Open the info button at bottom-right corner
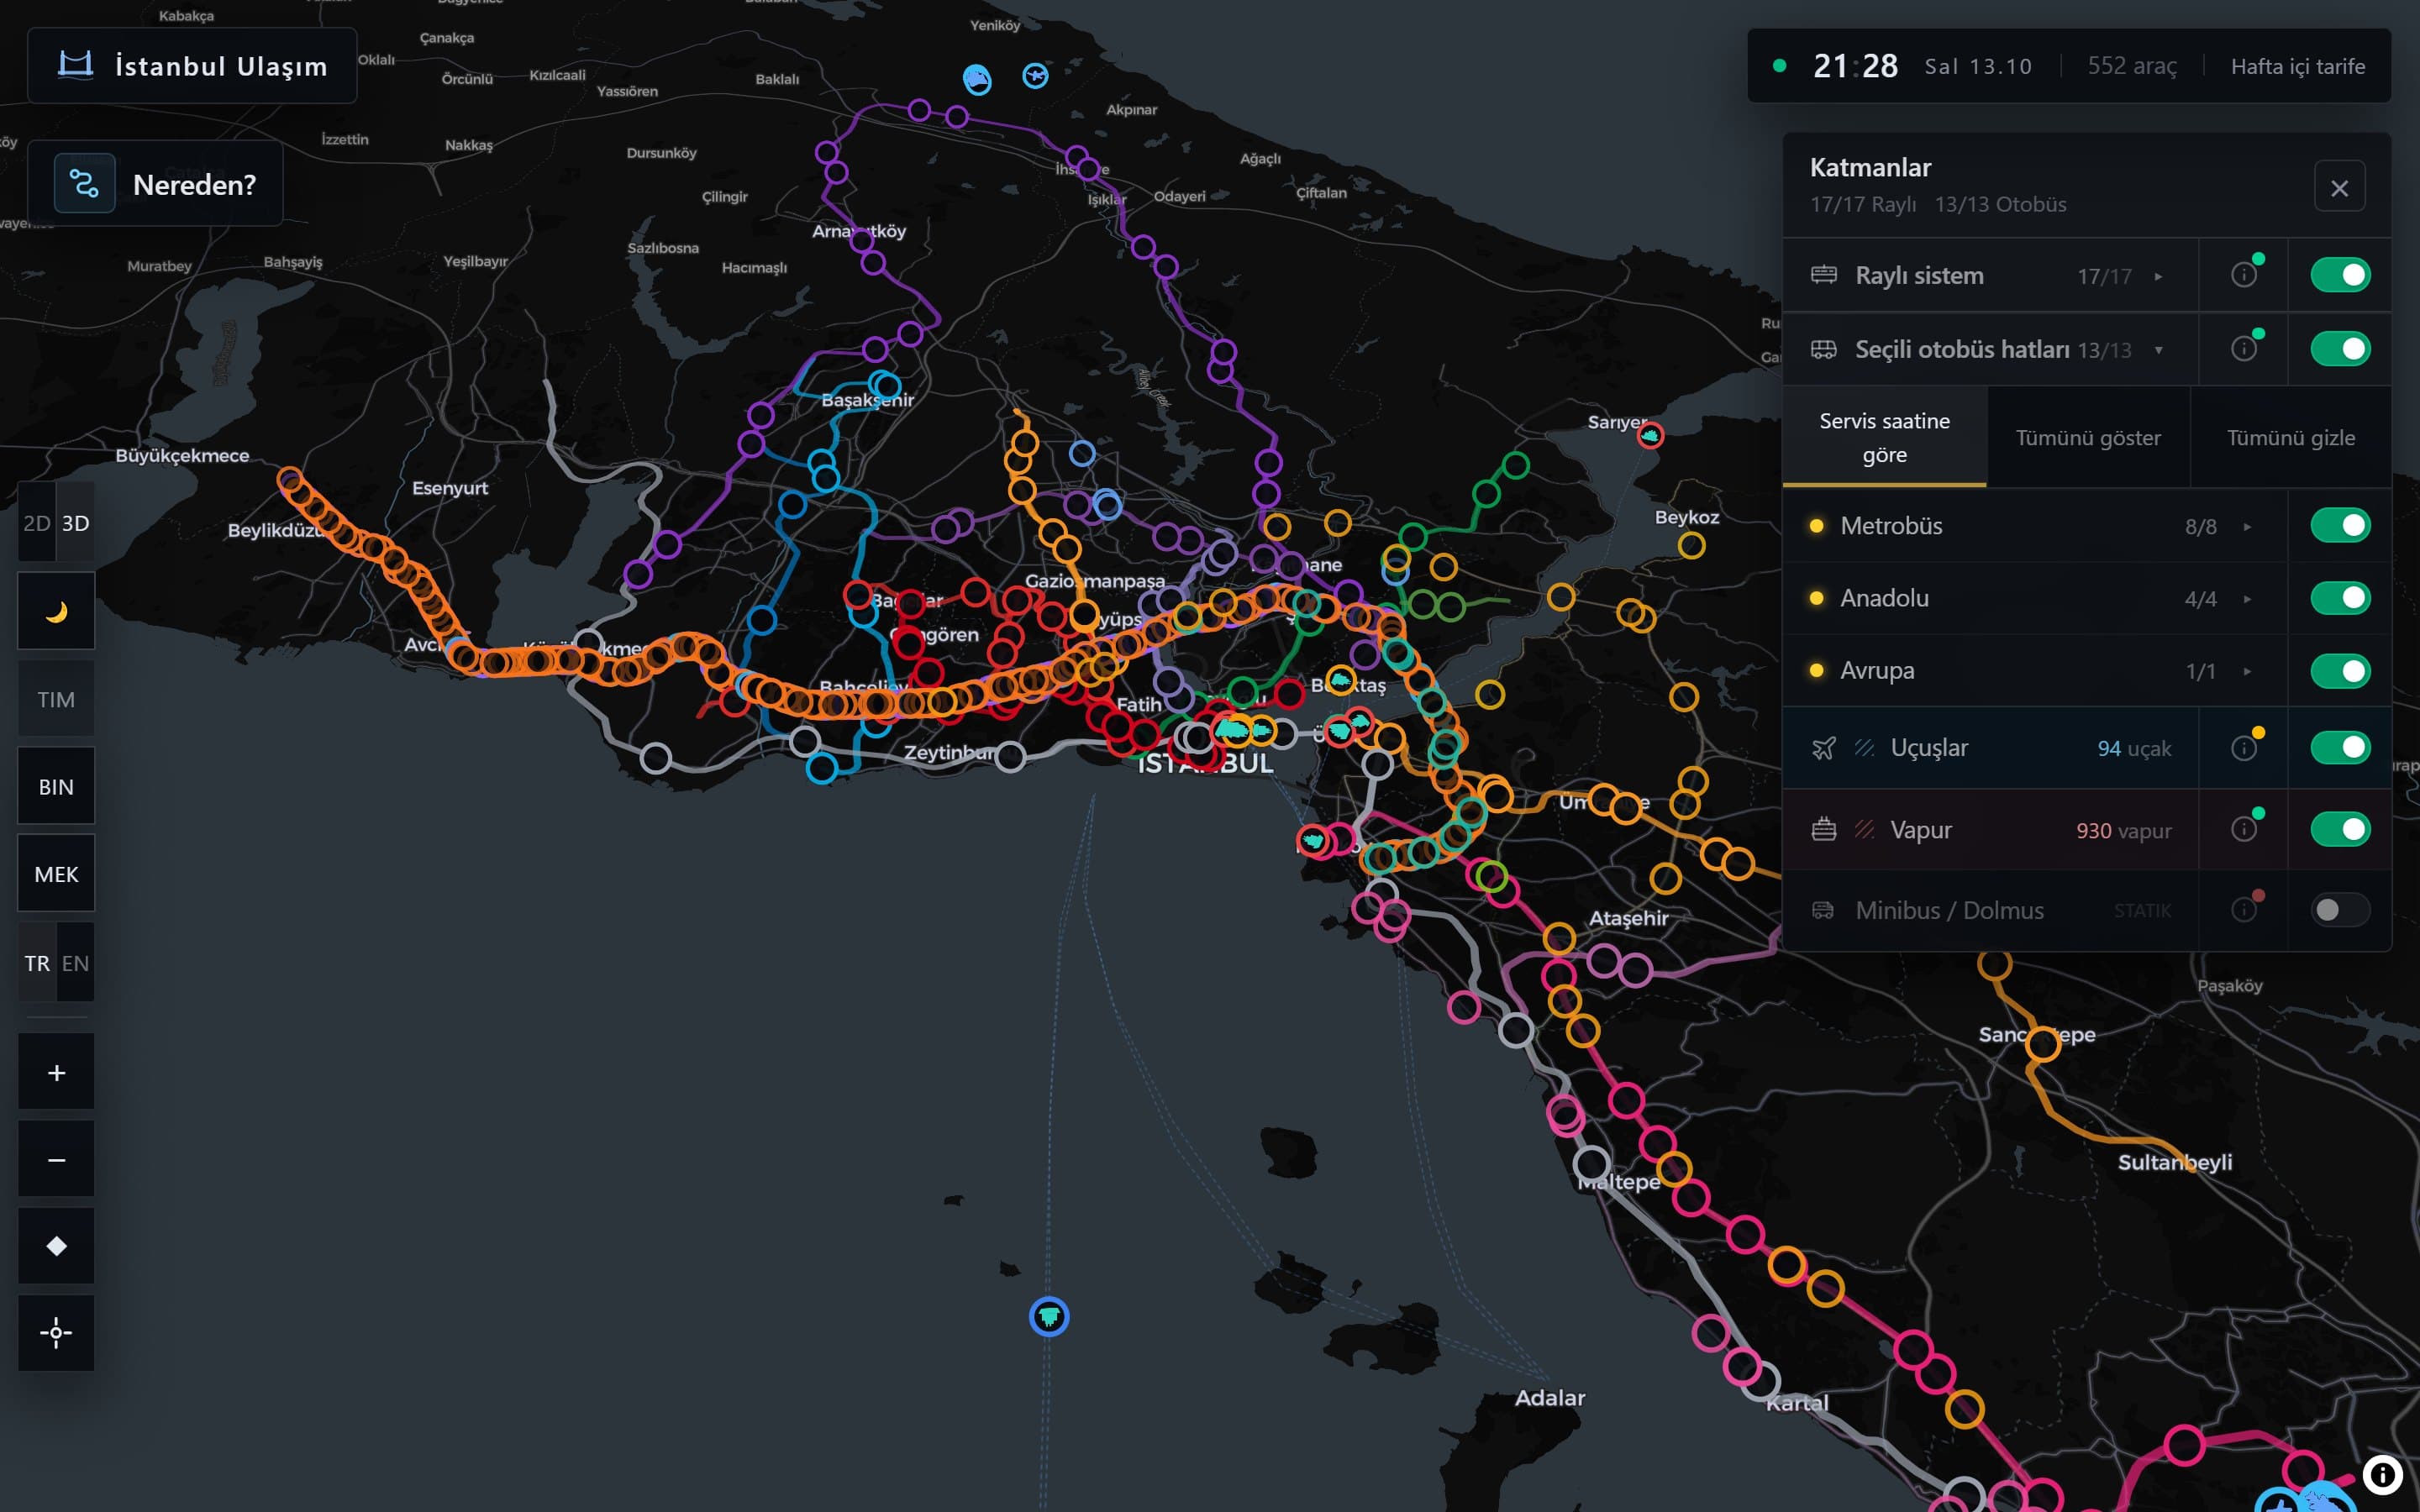 2382,1474
